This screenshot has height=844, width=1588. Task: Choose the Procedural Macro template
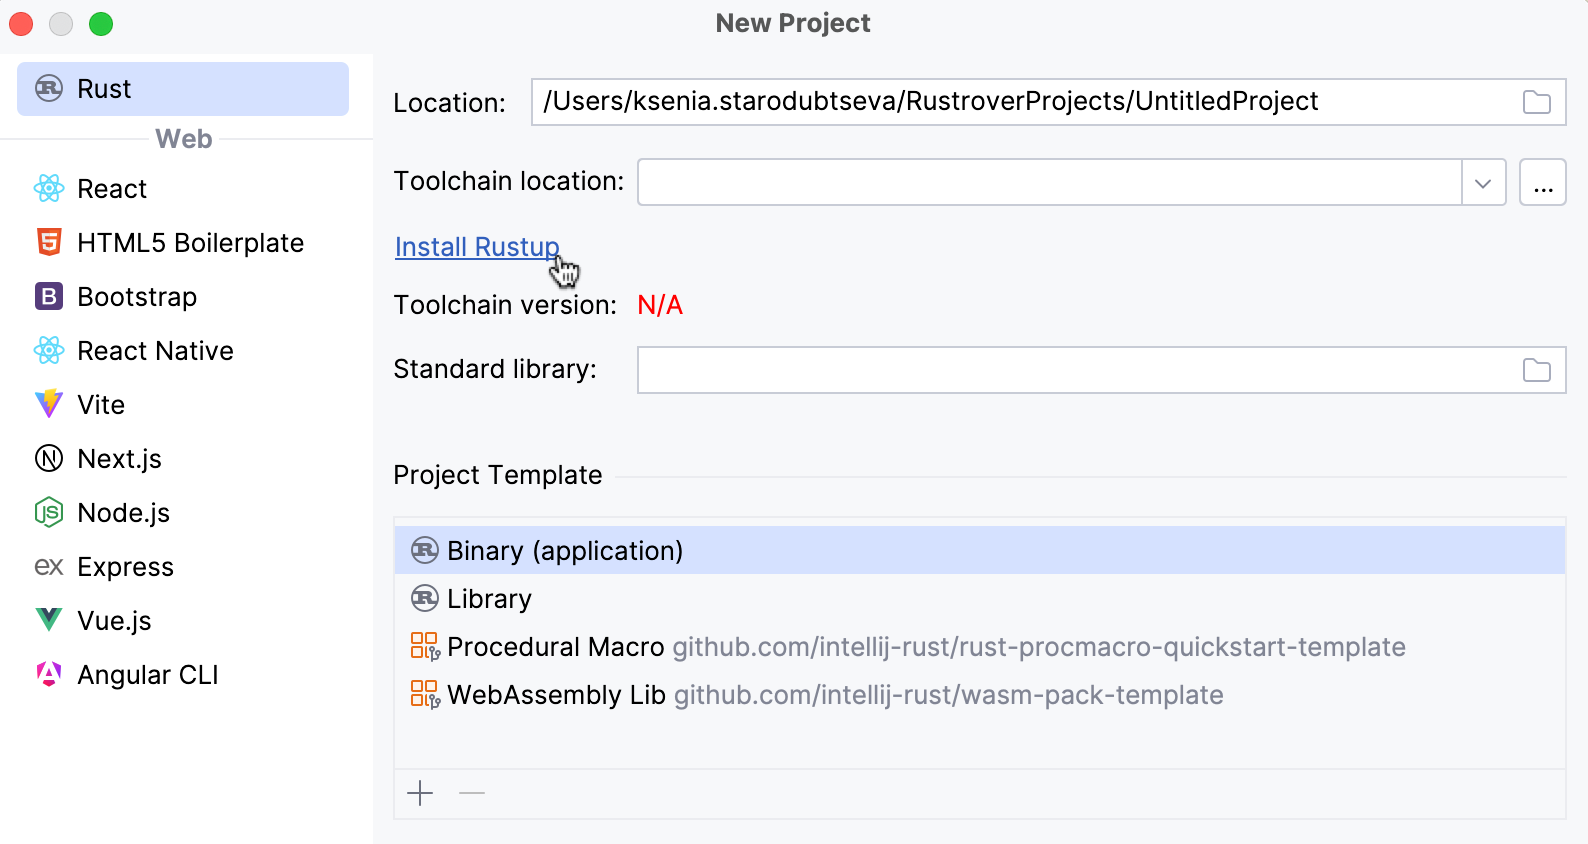[555, 647]
